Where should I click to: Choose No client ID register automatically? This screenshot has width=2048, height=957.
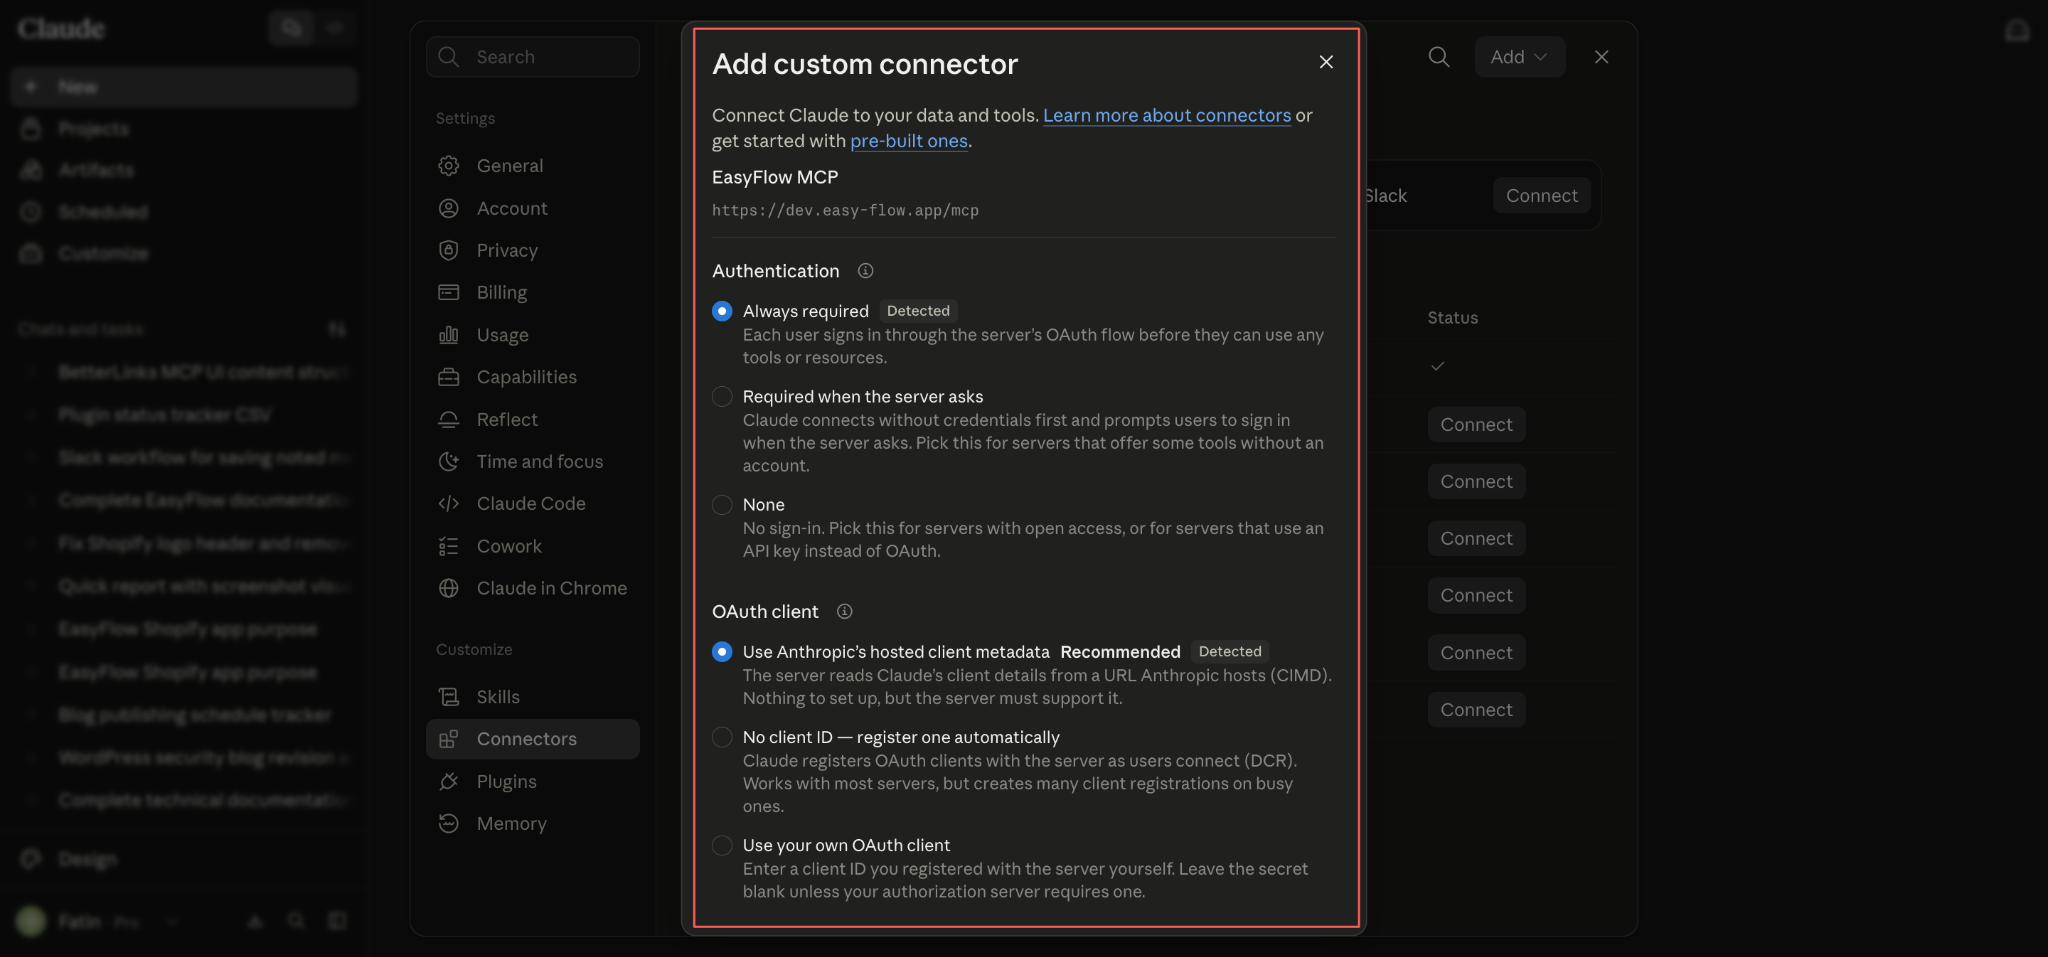[x=722, y=737]
